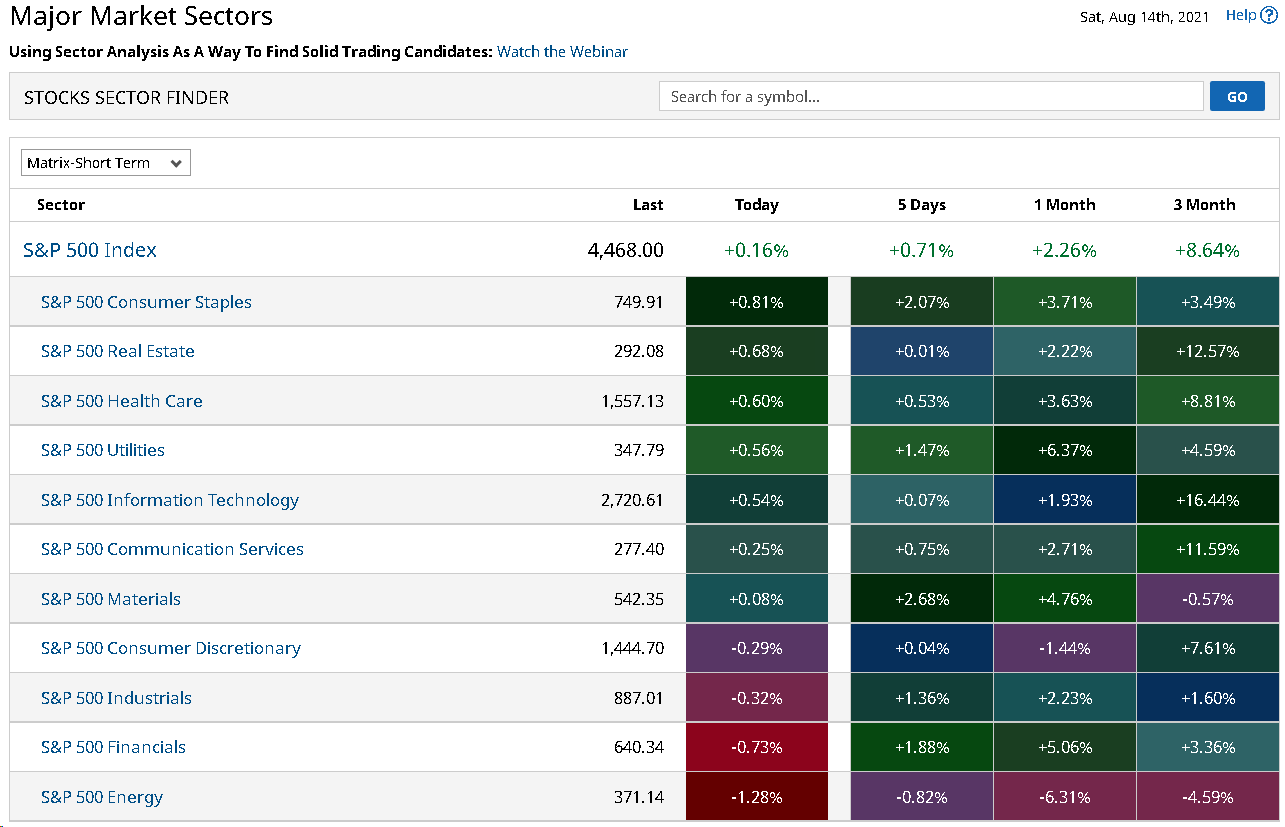The height and width of the screenshot is (827, 1285).
Task: Open S&P 500 Industrials sector
Action: pyautogui.click(x=116, y=698)
